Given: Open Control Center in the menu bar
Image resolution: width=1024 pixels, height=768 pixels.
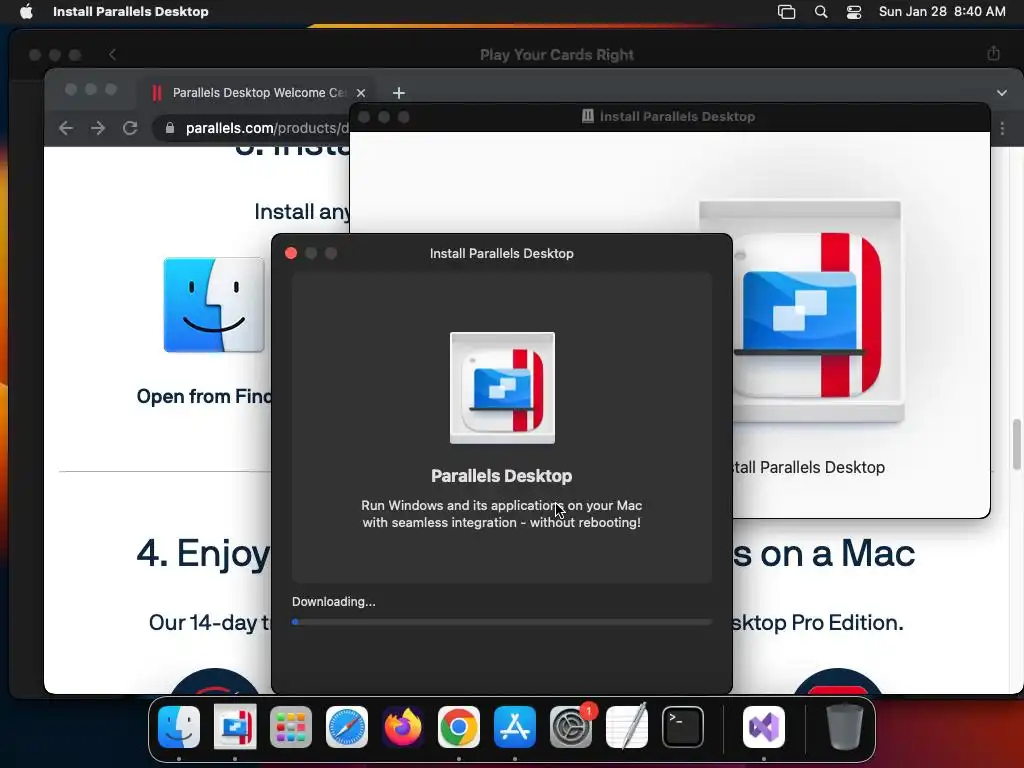Looking at the screenshot, I should pyautogui.click(x=854, y=12).
